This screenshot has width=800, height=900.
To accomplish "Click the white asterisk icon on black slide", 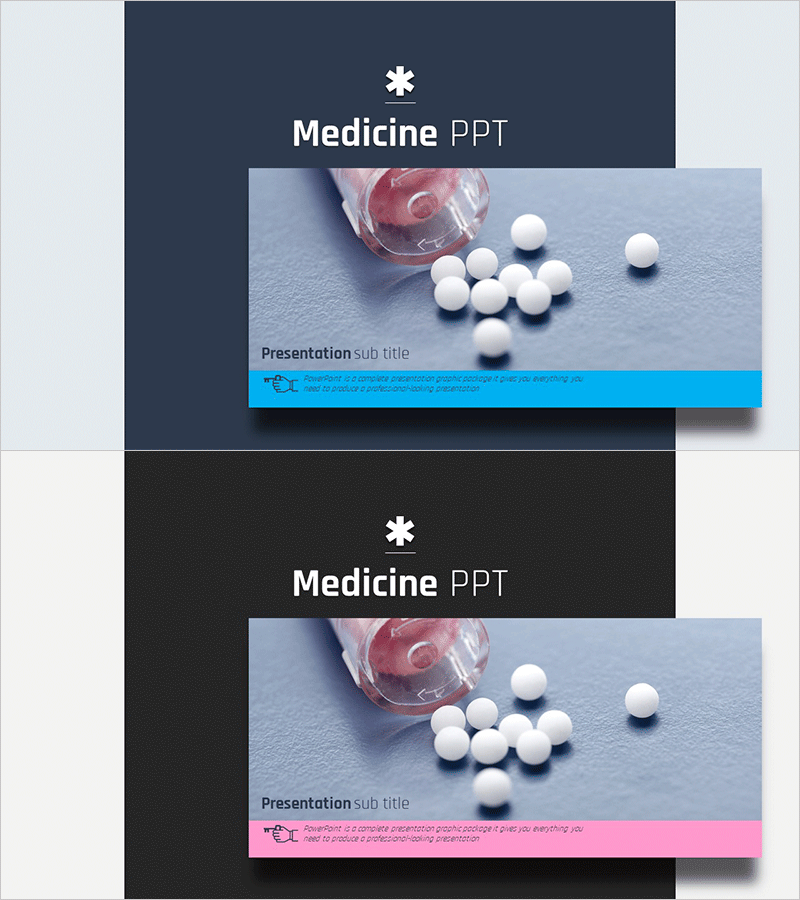I will point(400,532).
